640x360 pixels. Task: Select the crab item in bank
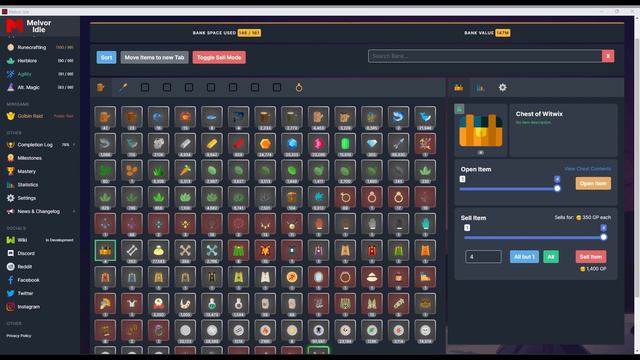185,117
